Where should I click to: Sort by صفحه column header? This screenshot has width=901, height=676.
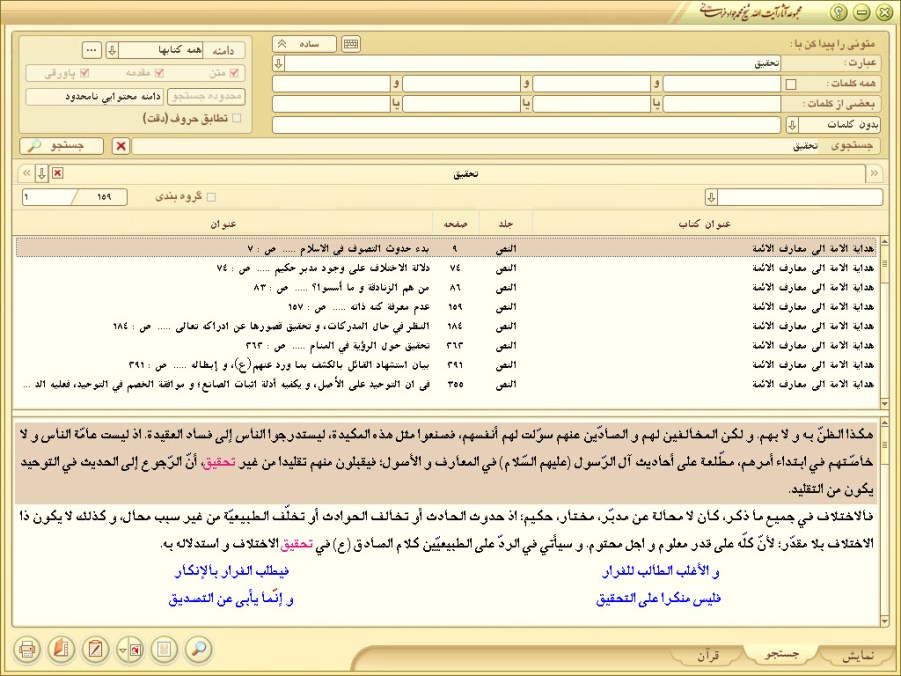pos(455,224)
